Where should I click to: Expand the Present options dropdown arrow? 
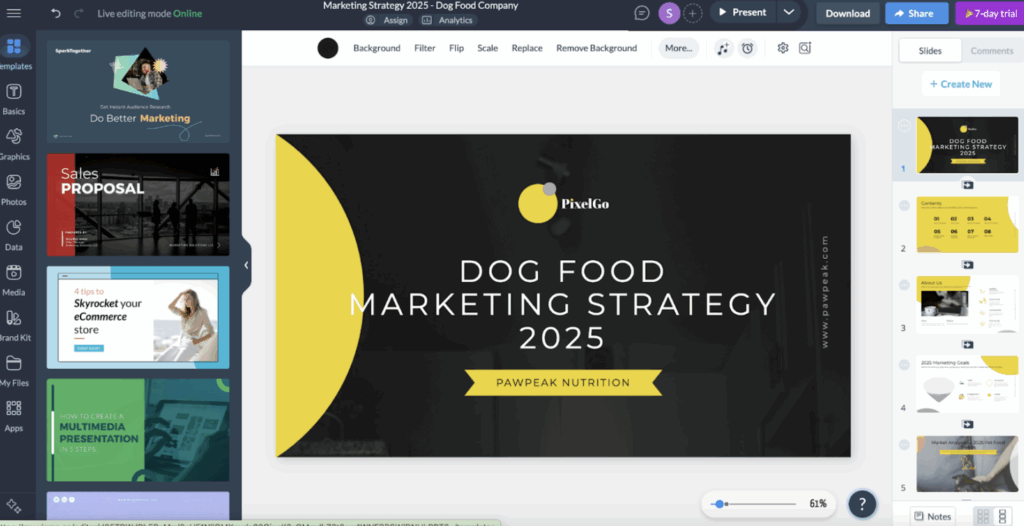pos(789,13)
